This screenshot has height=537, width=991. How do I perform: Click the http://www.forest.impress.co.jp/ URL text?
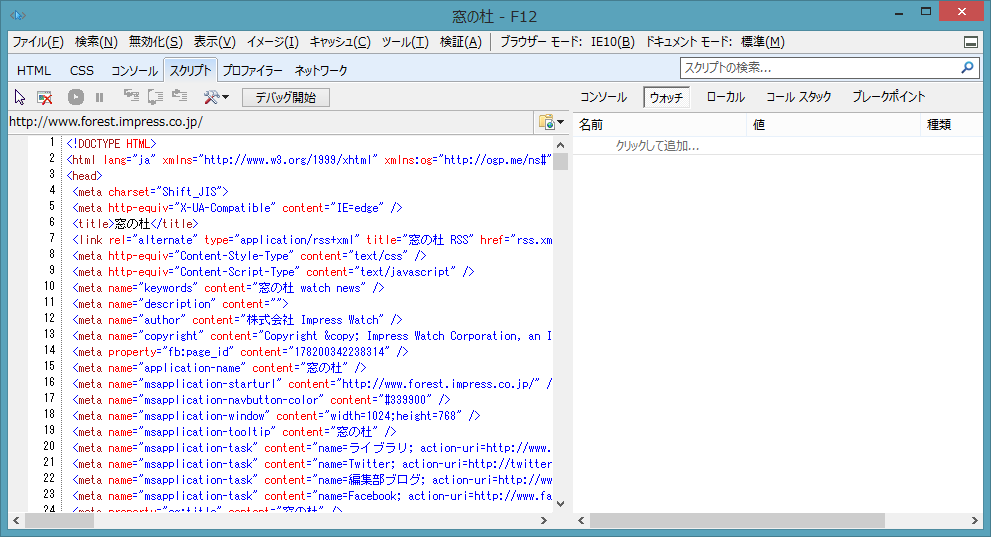pyautogui.click(x=106, y=121)
